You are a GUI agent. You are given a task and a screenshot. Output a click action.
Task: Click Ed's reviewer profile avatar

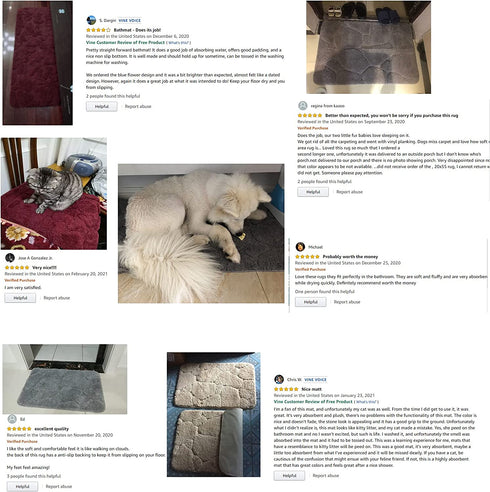tap(12, 419)
